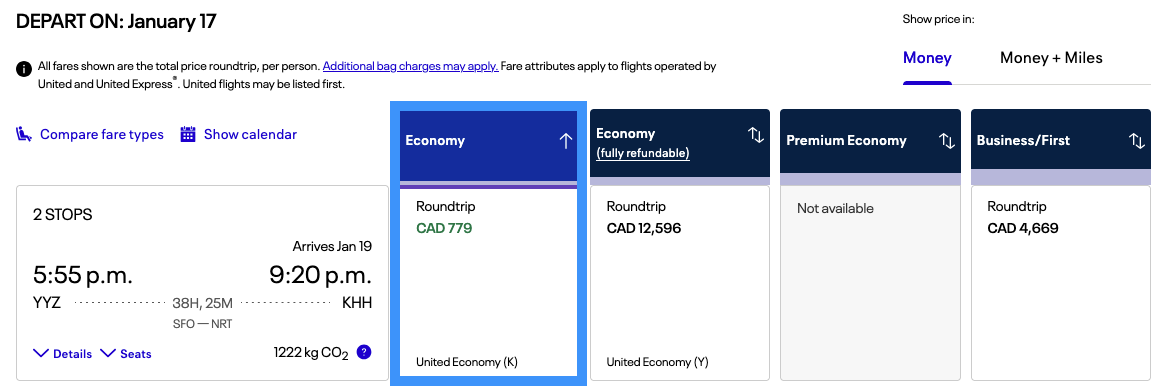Switch to Money + Miles tab
1168x389 pixels.
click(x=1051, y=58)
